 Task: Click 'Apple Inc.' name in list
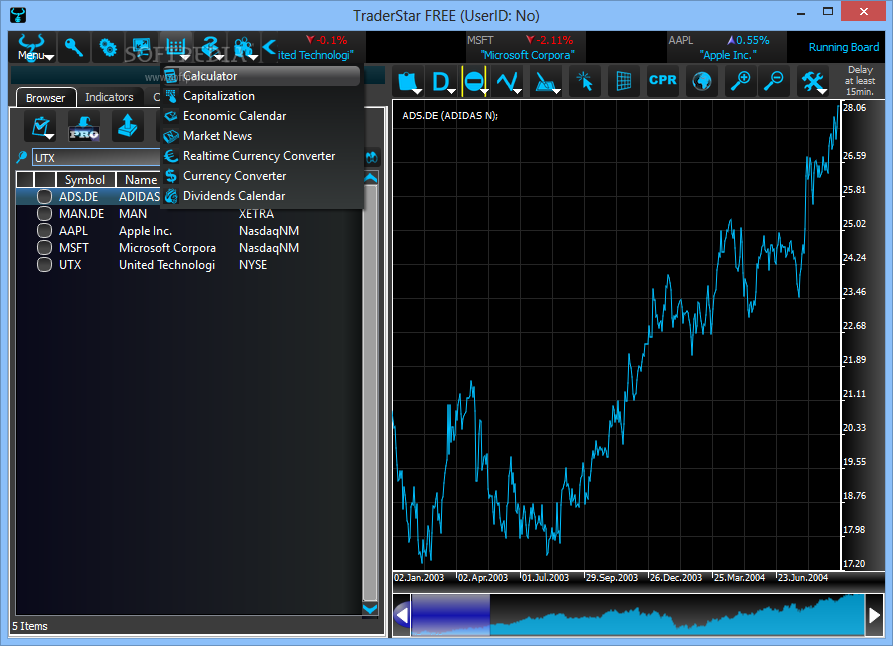[145, 231]
